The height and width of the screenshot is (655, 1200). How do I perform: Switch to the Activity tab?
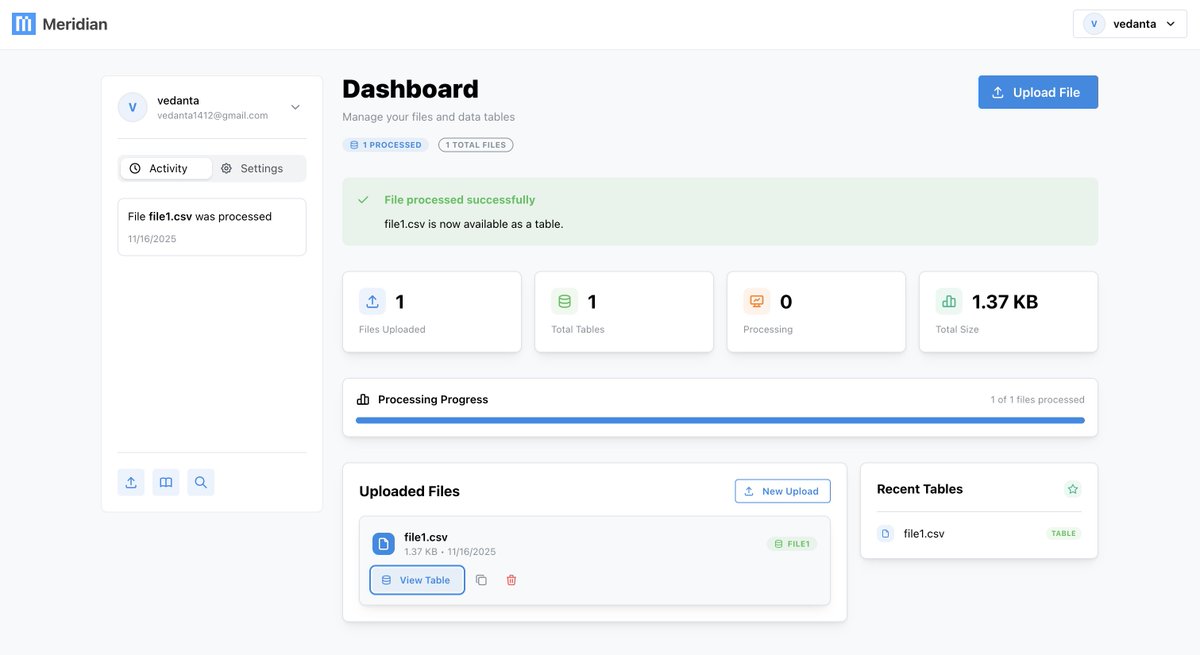[x=166, y=168]
